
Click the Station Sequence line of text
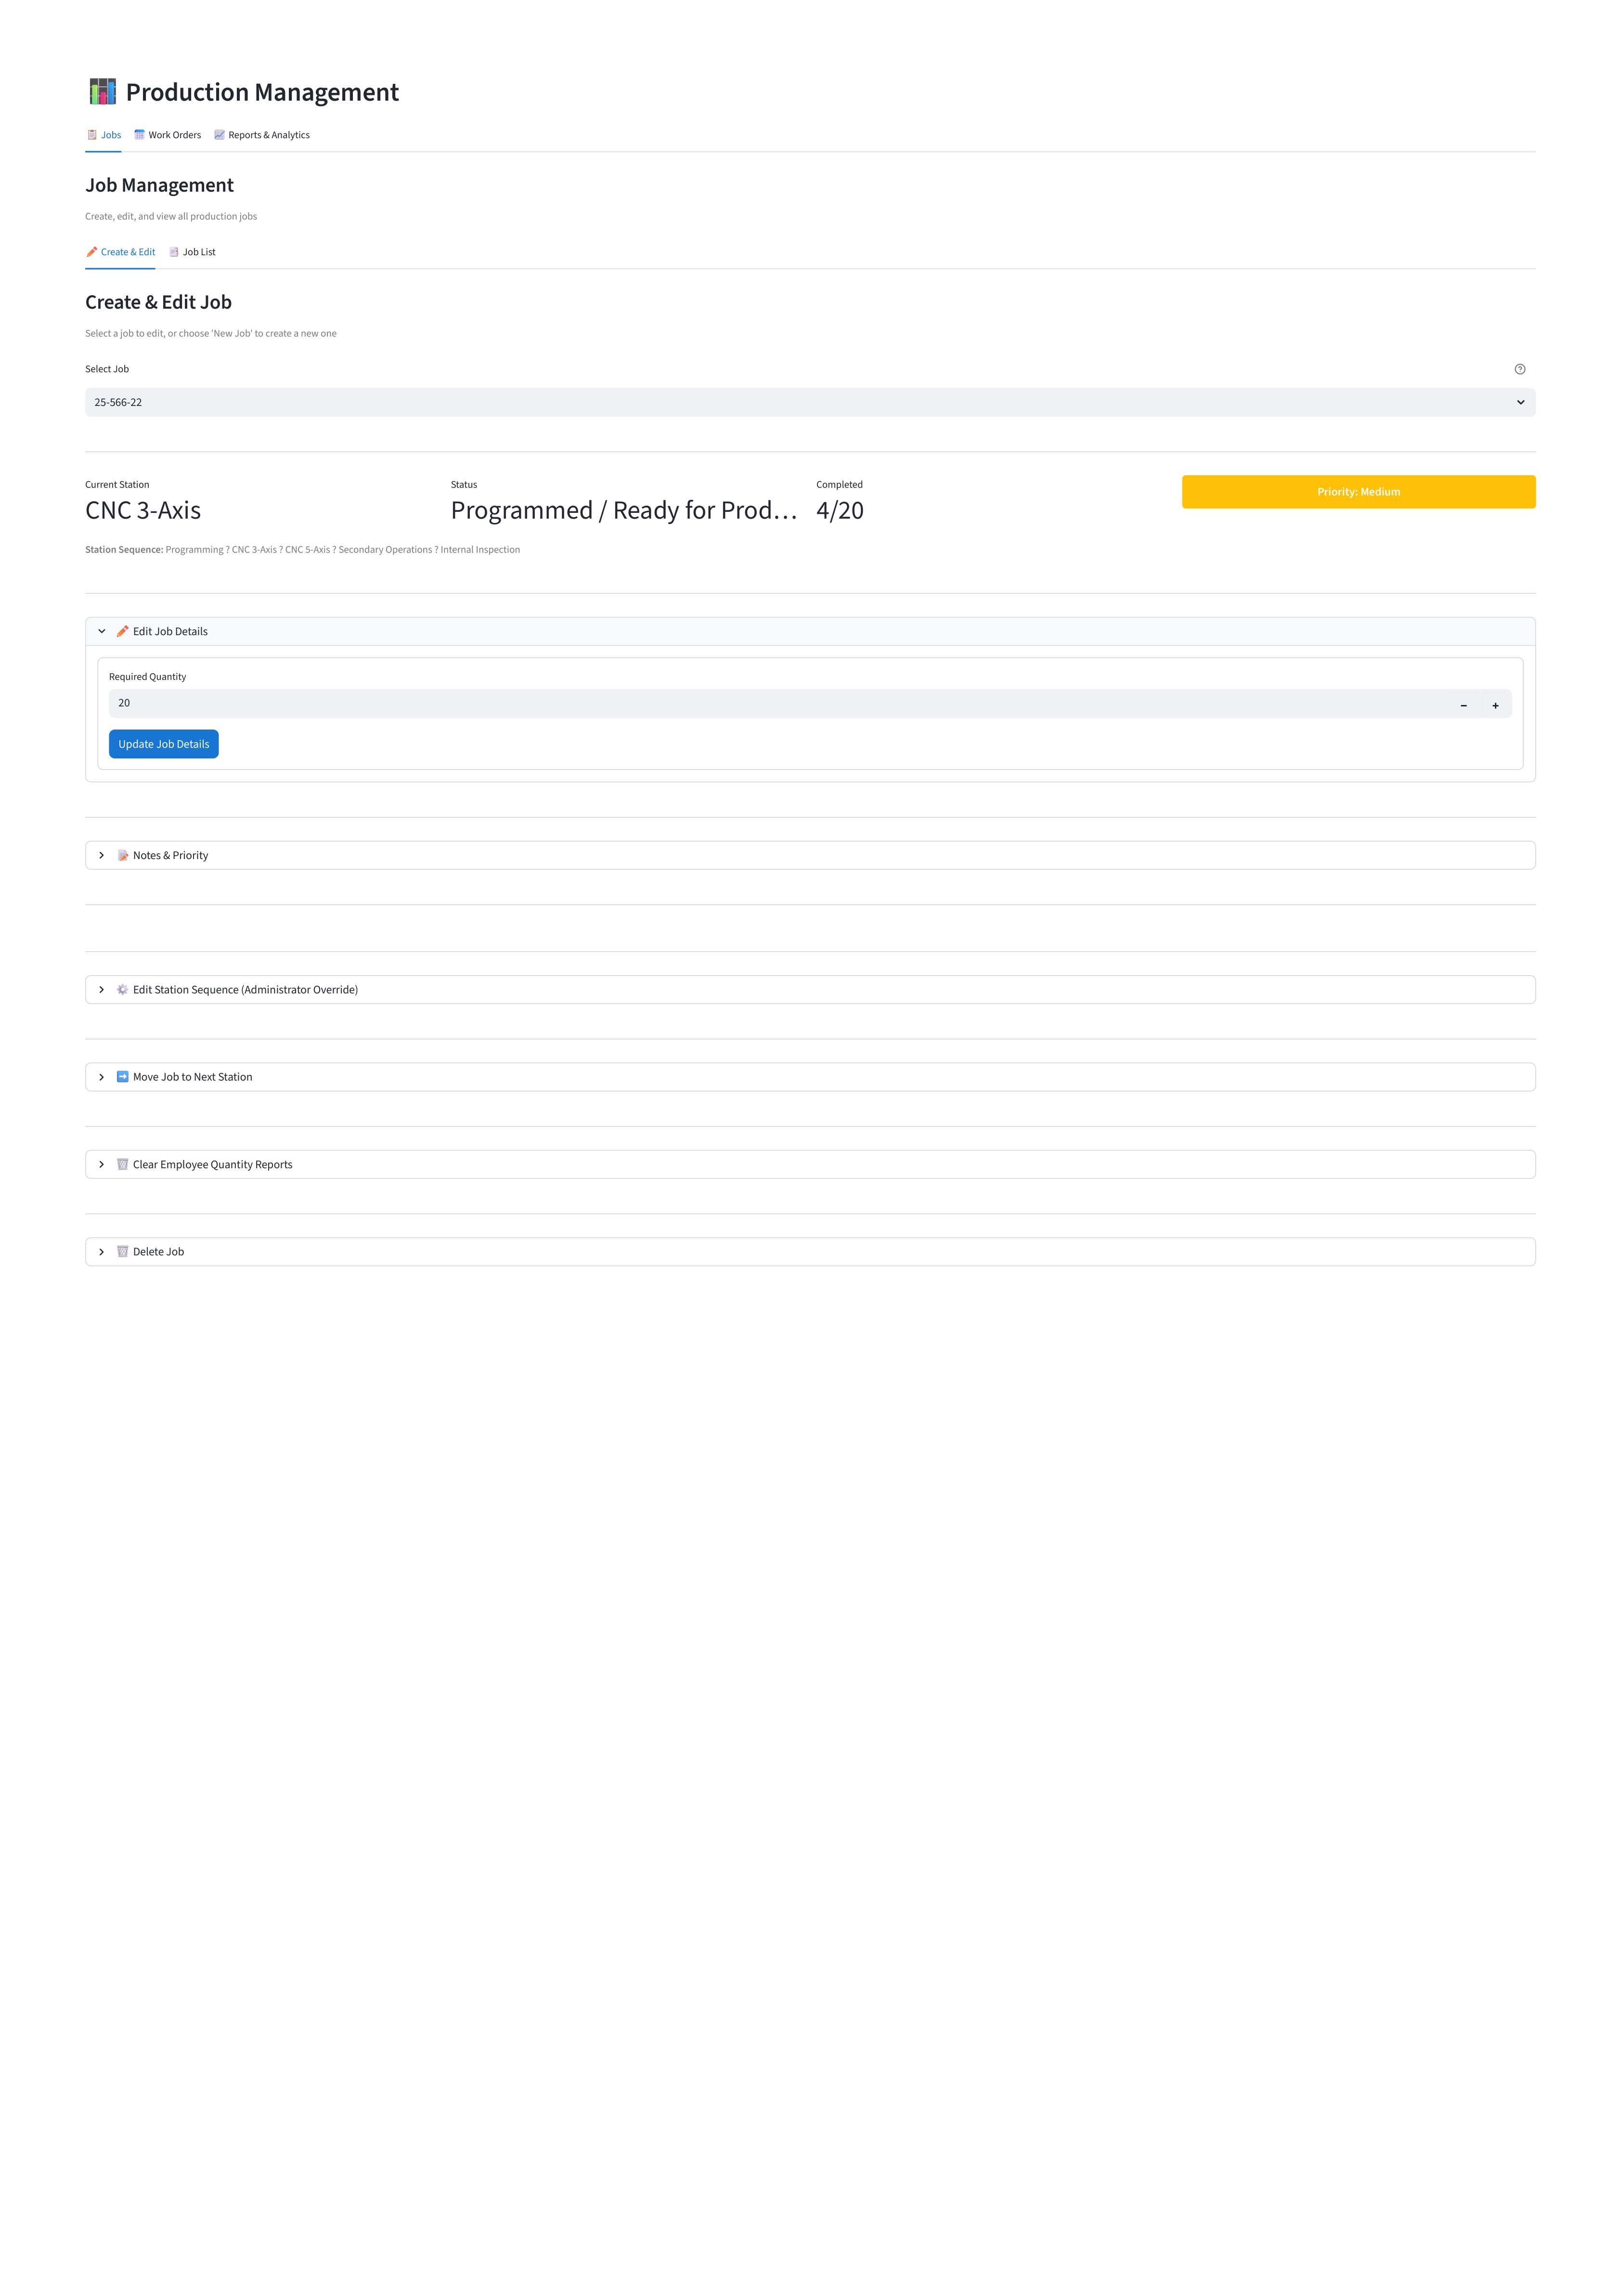(302, 549)
